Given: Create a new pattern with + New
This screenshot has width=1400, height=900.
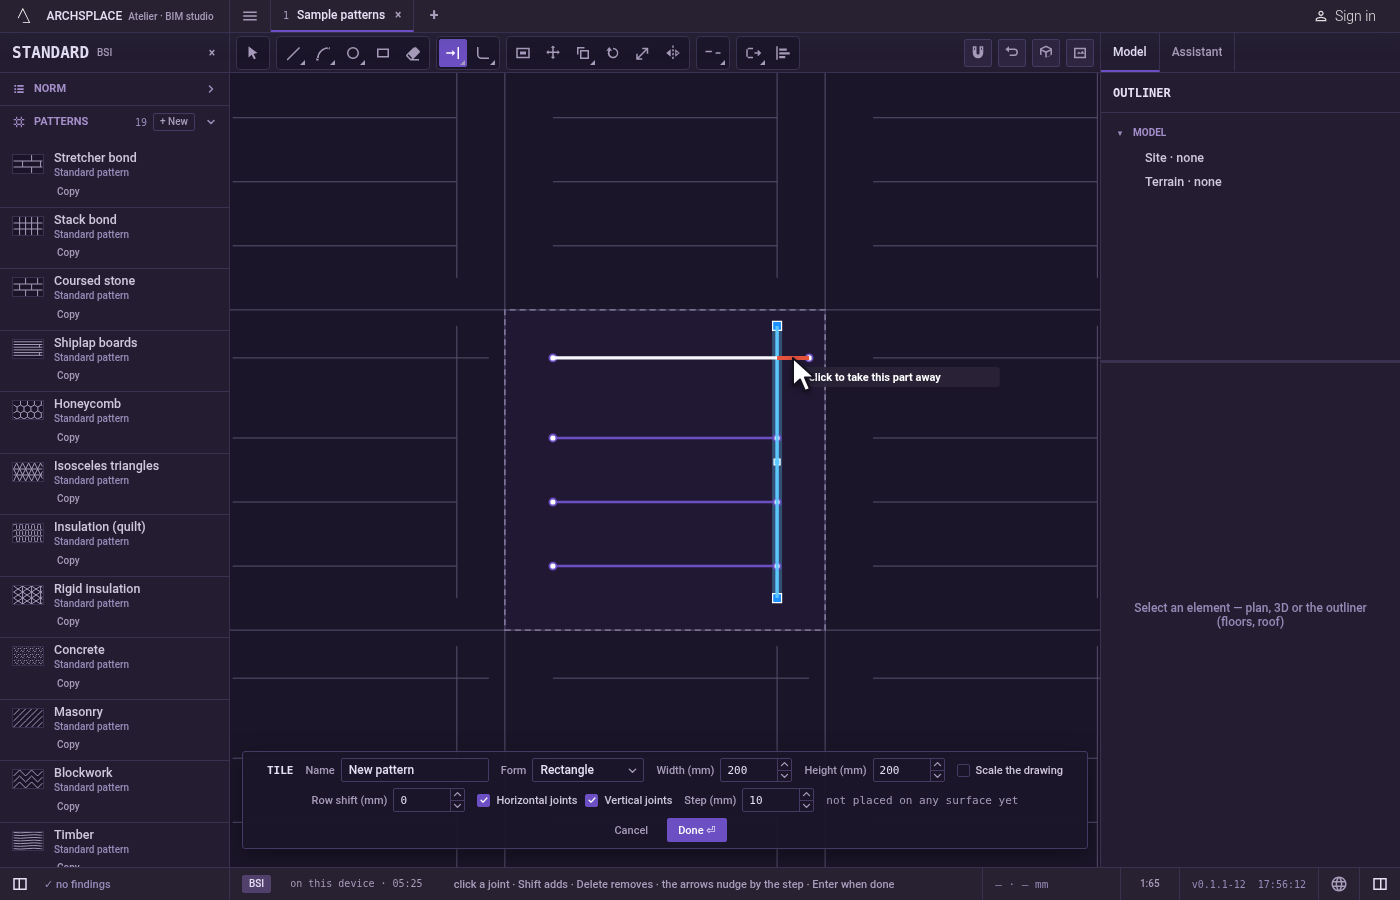Looking at the screenshot, I should pos(174,122).
